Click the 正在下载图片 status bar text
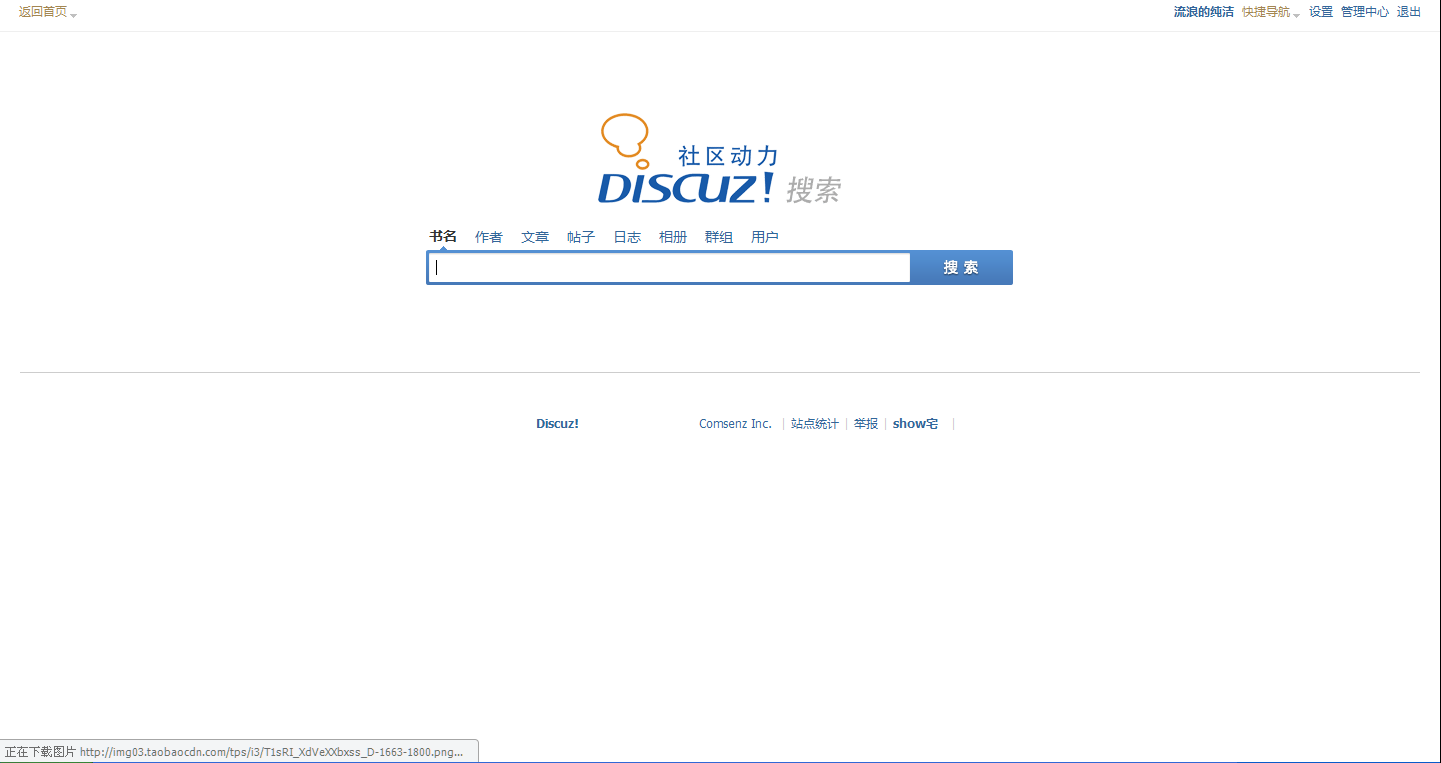Screen dimensions: 1441x763 tap(40, 752)
